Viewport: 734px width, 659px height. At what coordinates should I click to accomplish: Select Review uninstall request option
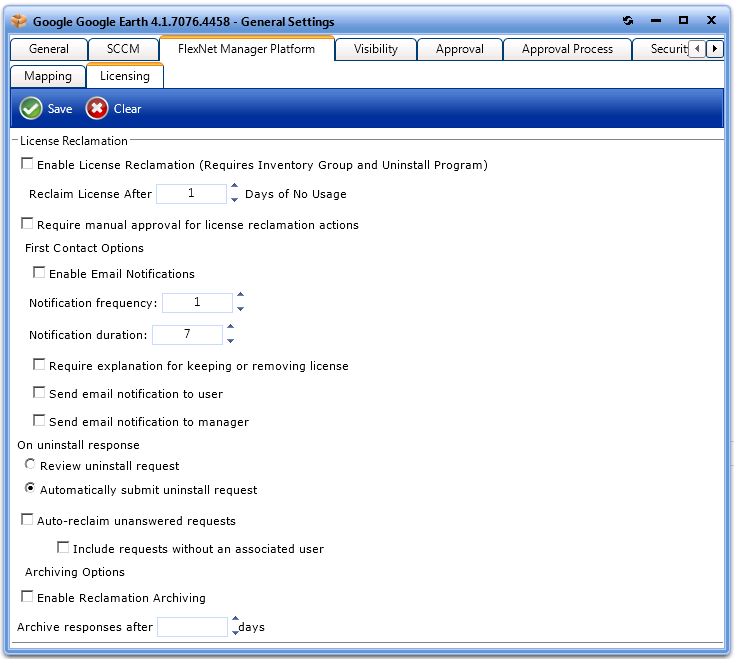[x=30, y=464]
